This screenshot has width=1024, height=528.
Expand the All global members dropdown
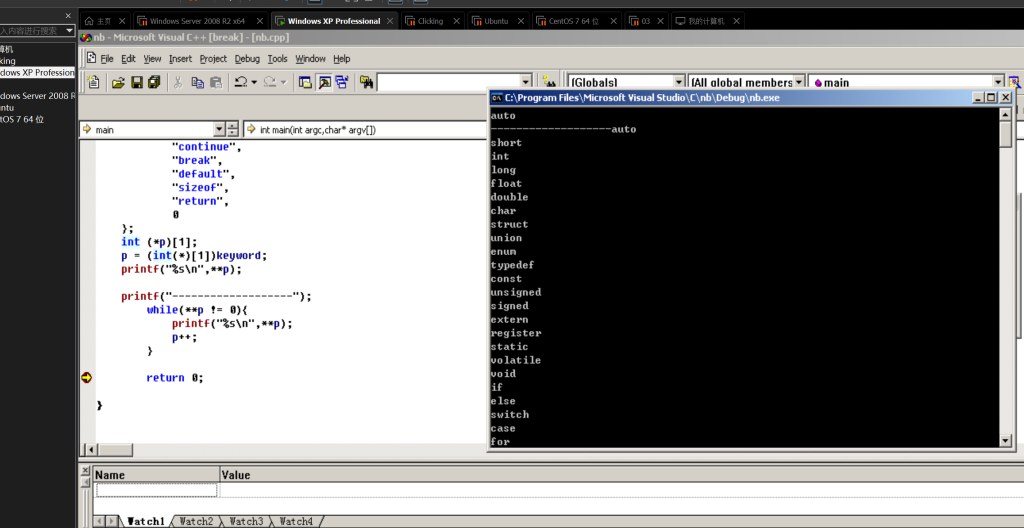(x=799, y=82)
